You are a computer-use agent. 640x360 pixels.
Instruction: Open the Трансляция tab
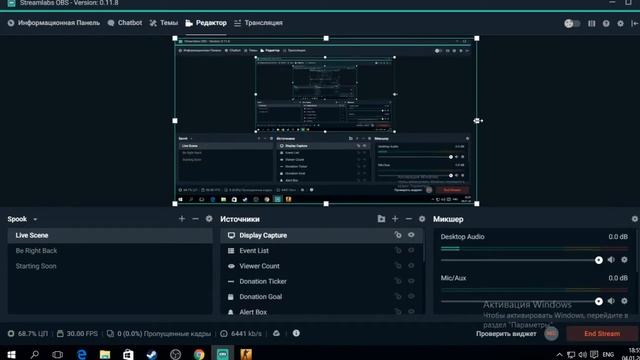(x=258, y=23)
